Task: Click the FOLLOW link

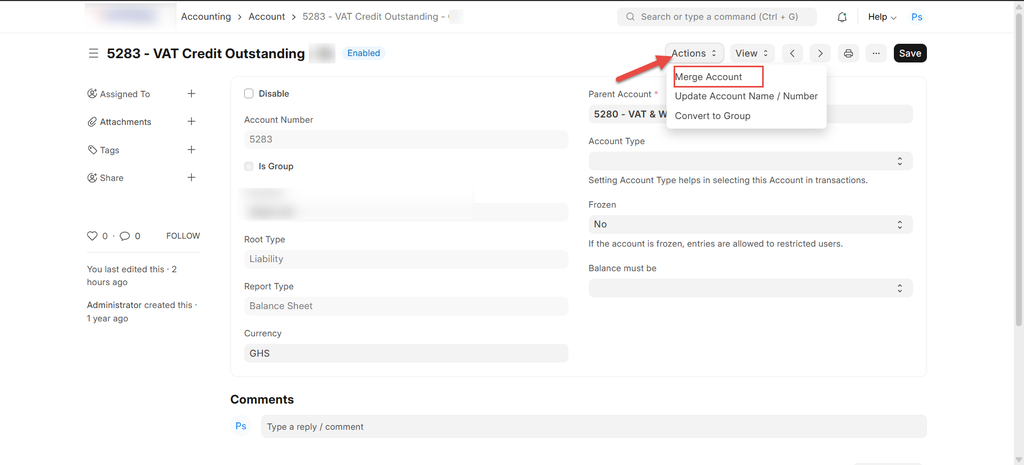Action: pyautogui.click(x=183, y=236)
